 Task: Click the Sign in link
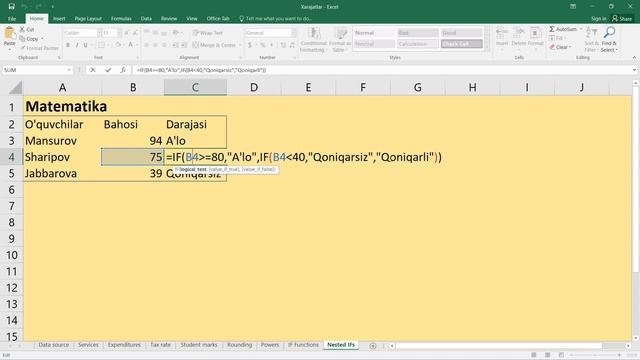[598, 19]
